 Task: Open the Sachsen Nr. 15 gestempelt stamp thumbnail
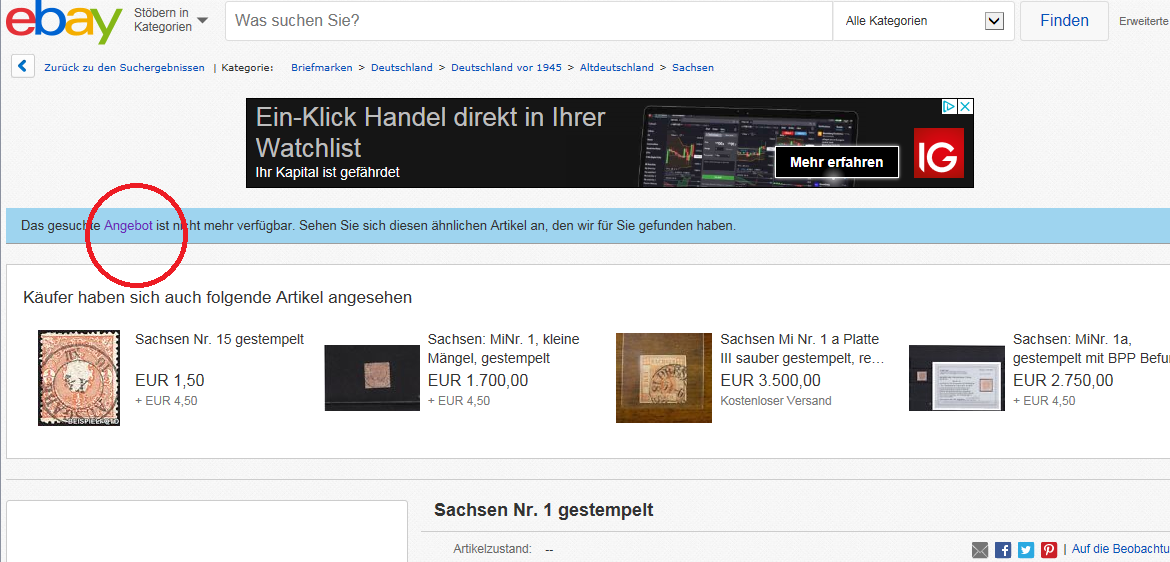coord(79,378)
